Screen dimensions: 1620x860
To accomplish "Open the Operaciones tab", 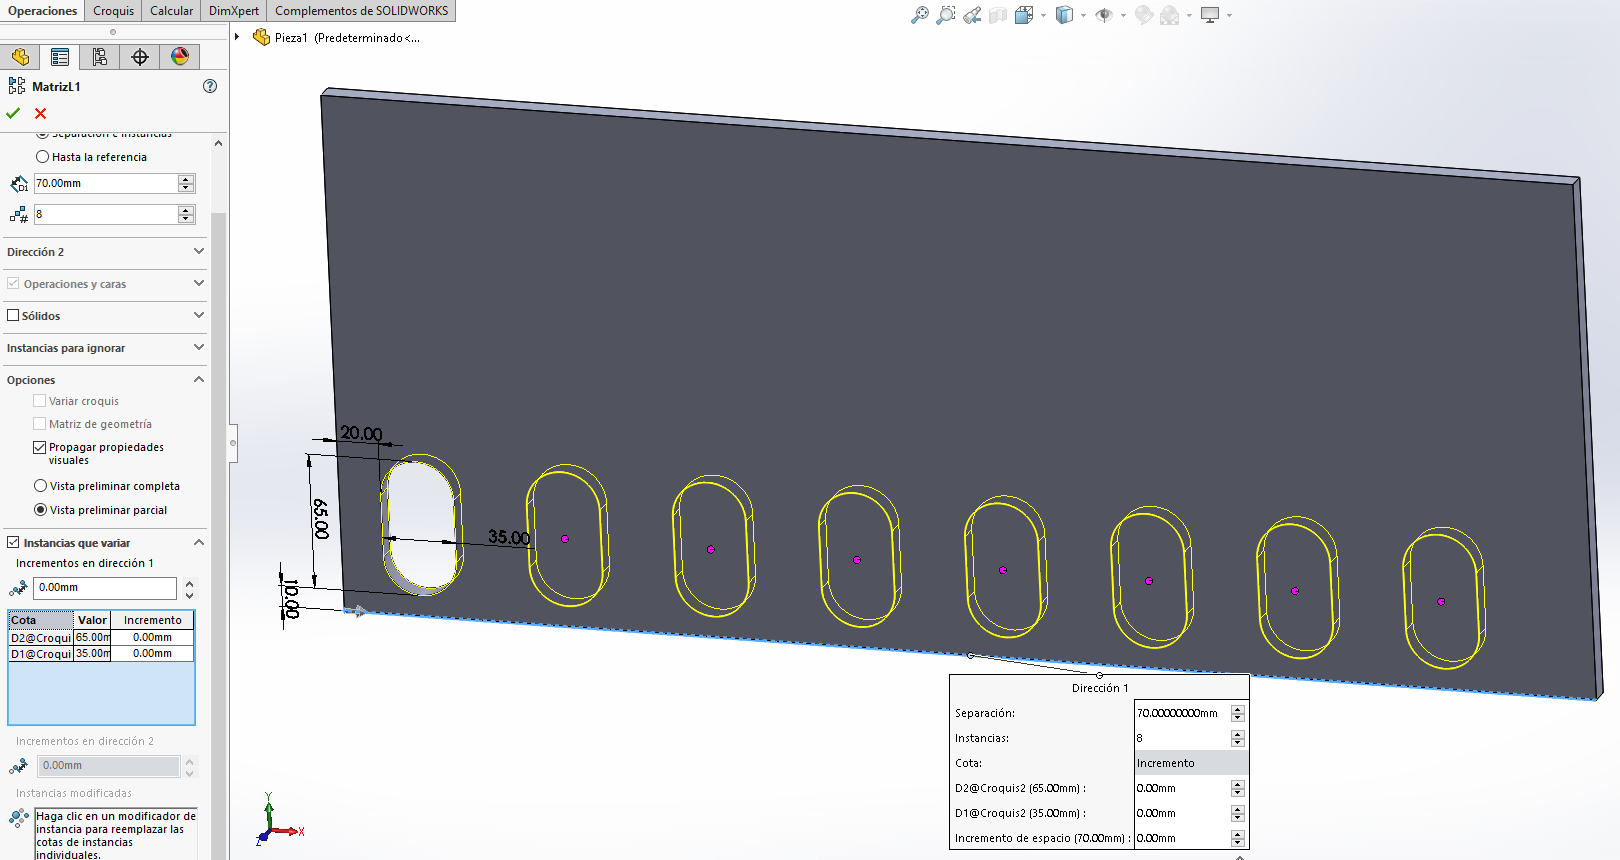I will (x=43, y=11).
